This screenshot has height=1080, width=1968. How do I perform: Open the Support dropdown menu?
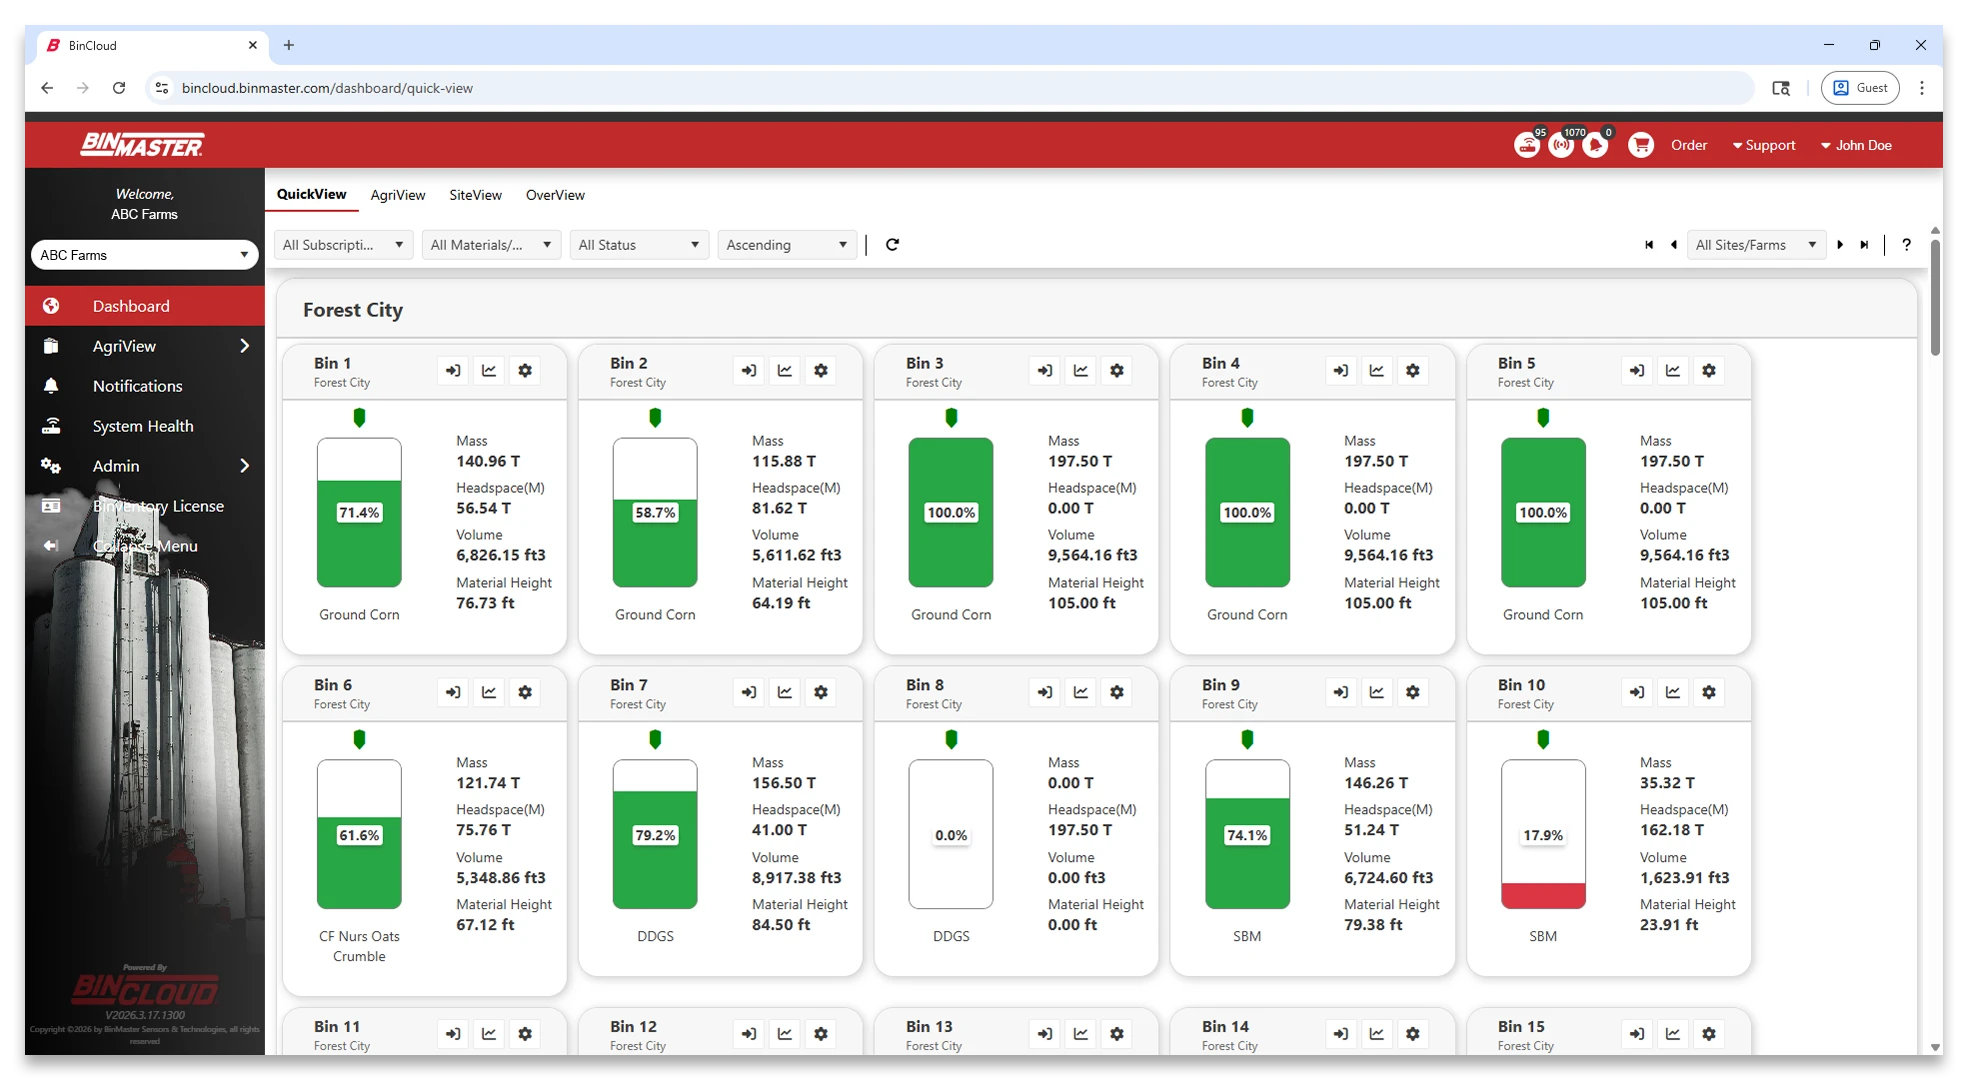point(1764,145)
